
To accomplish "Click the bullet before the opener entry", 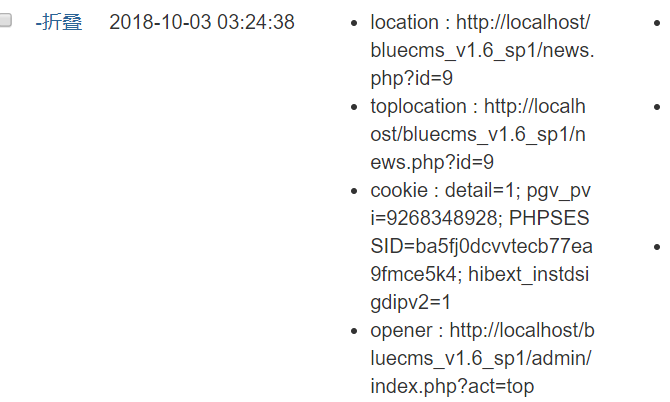I will tap(356, 331).
